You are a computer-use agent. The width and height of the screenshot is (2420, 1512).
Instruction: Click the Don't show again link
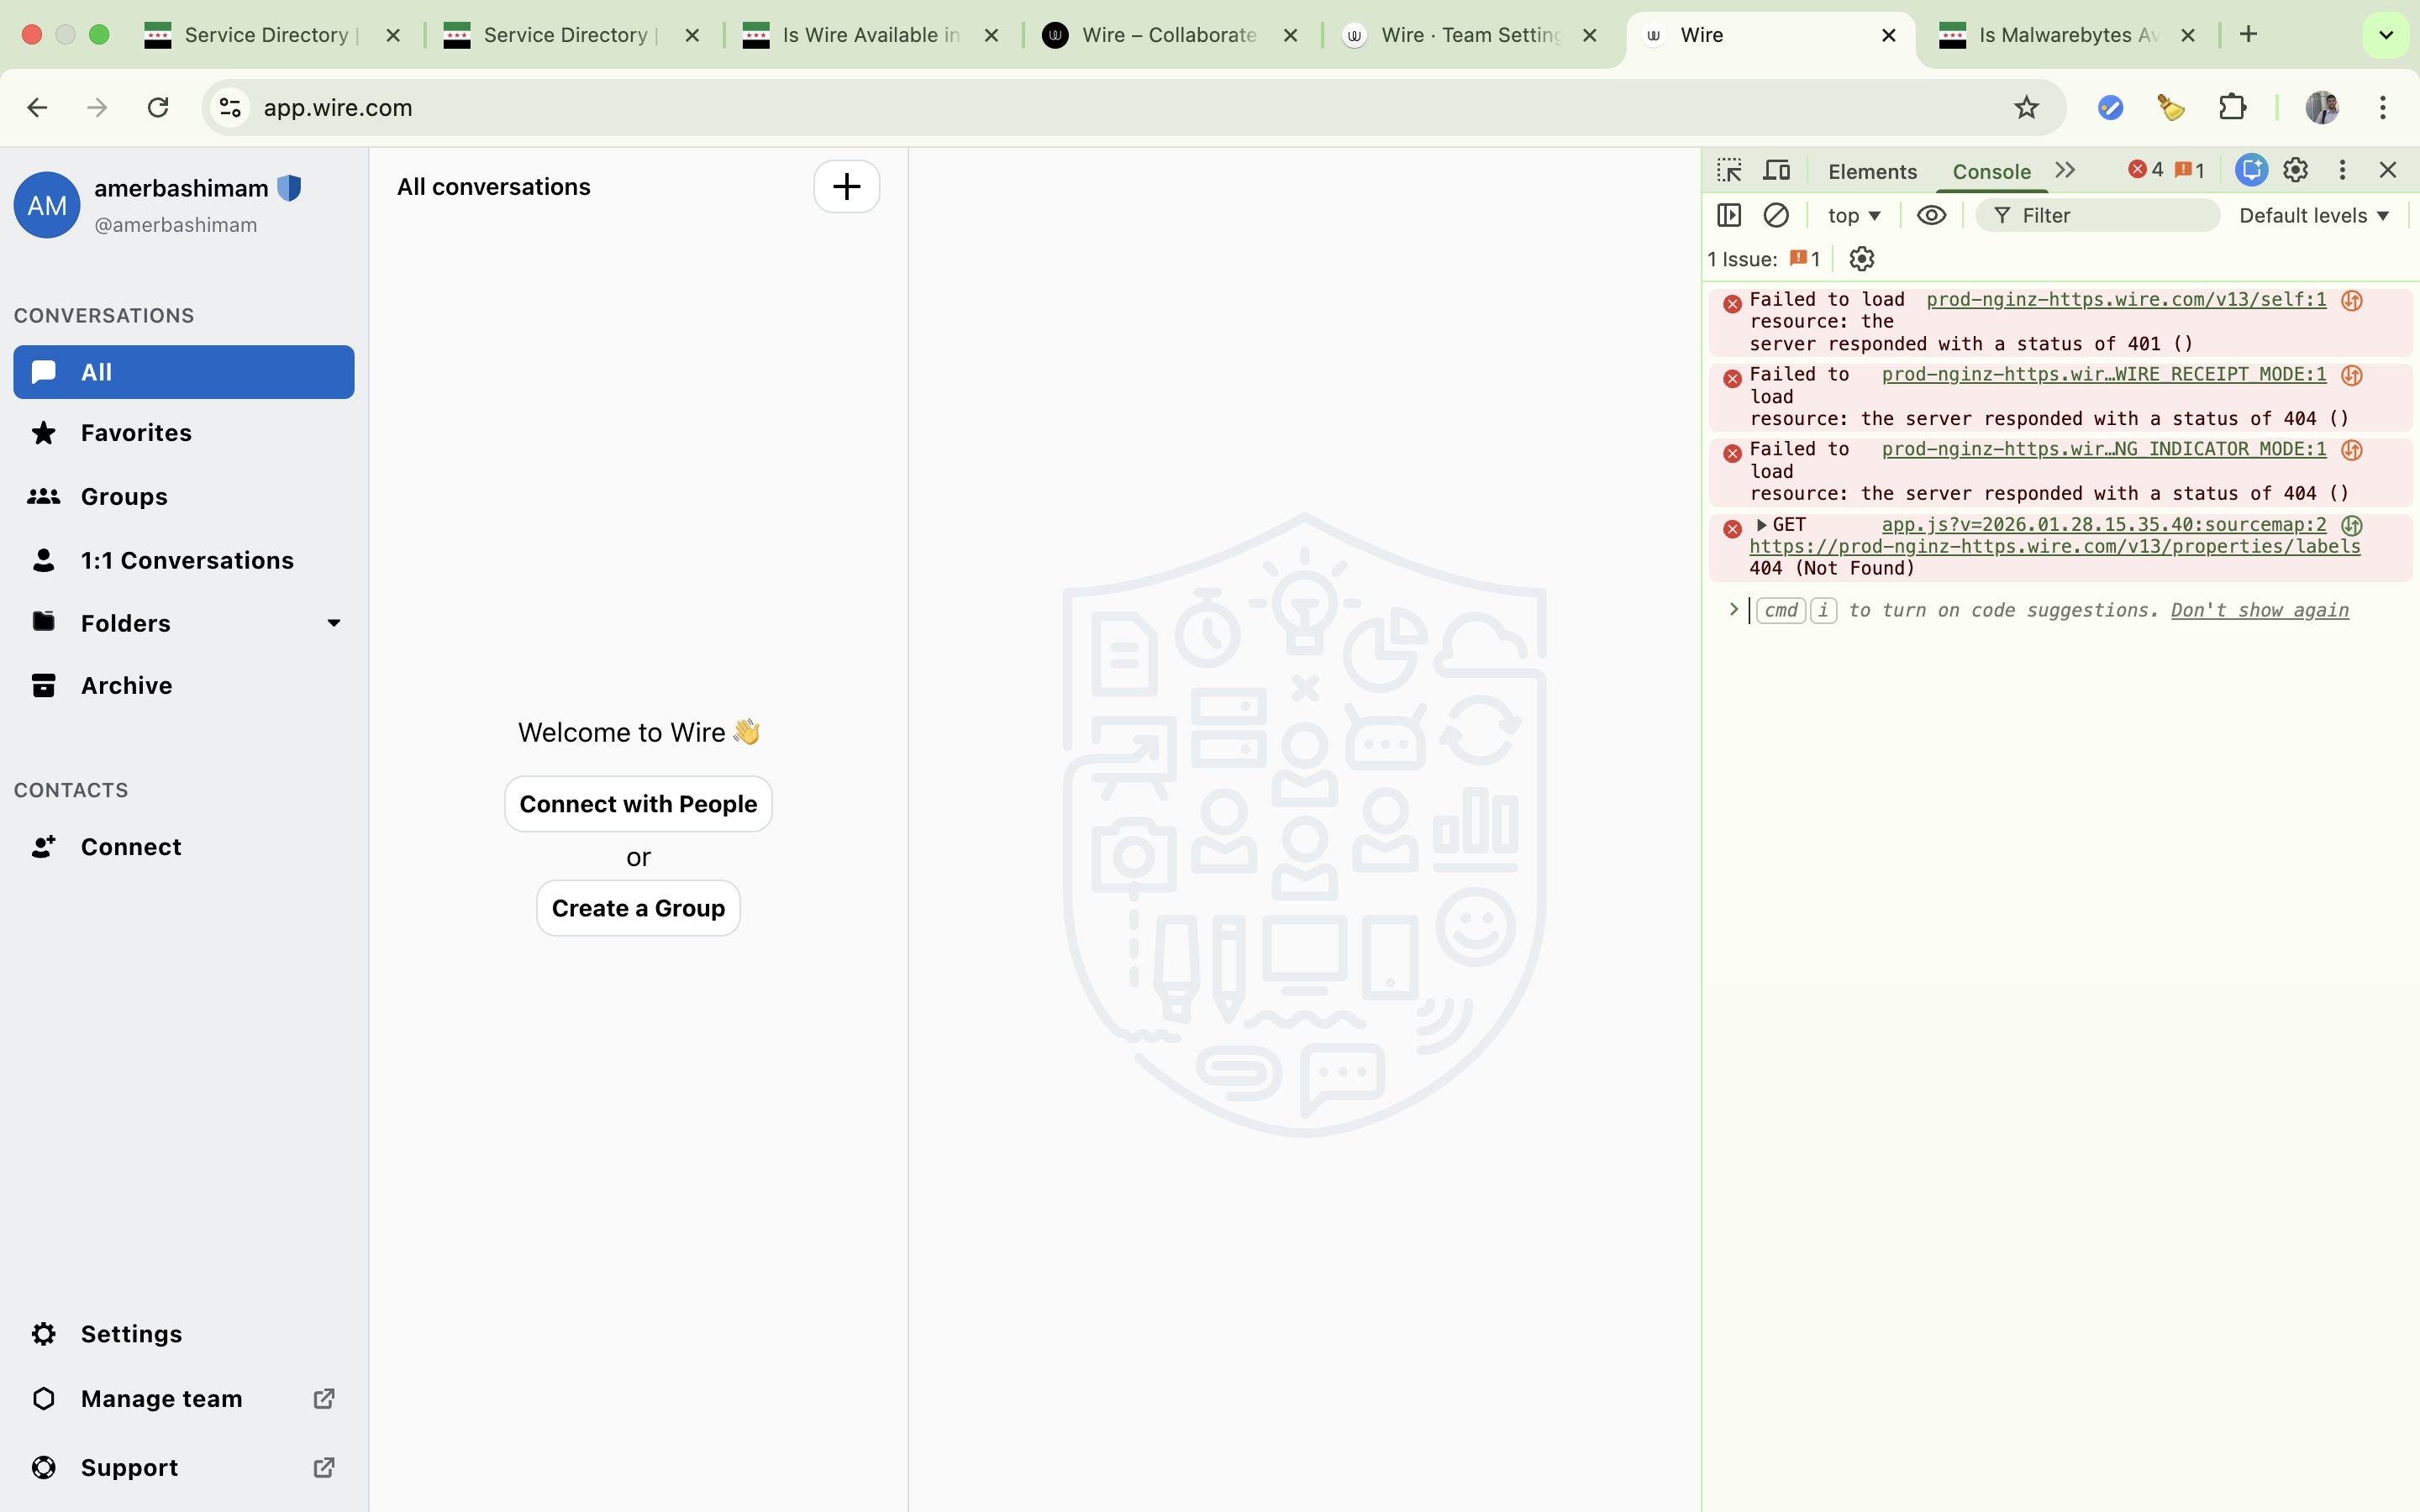click(x=2259, y=610)
